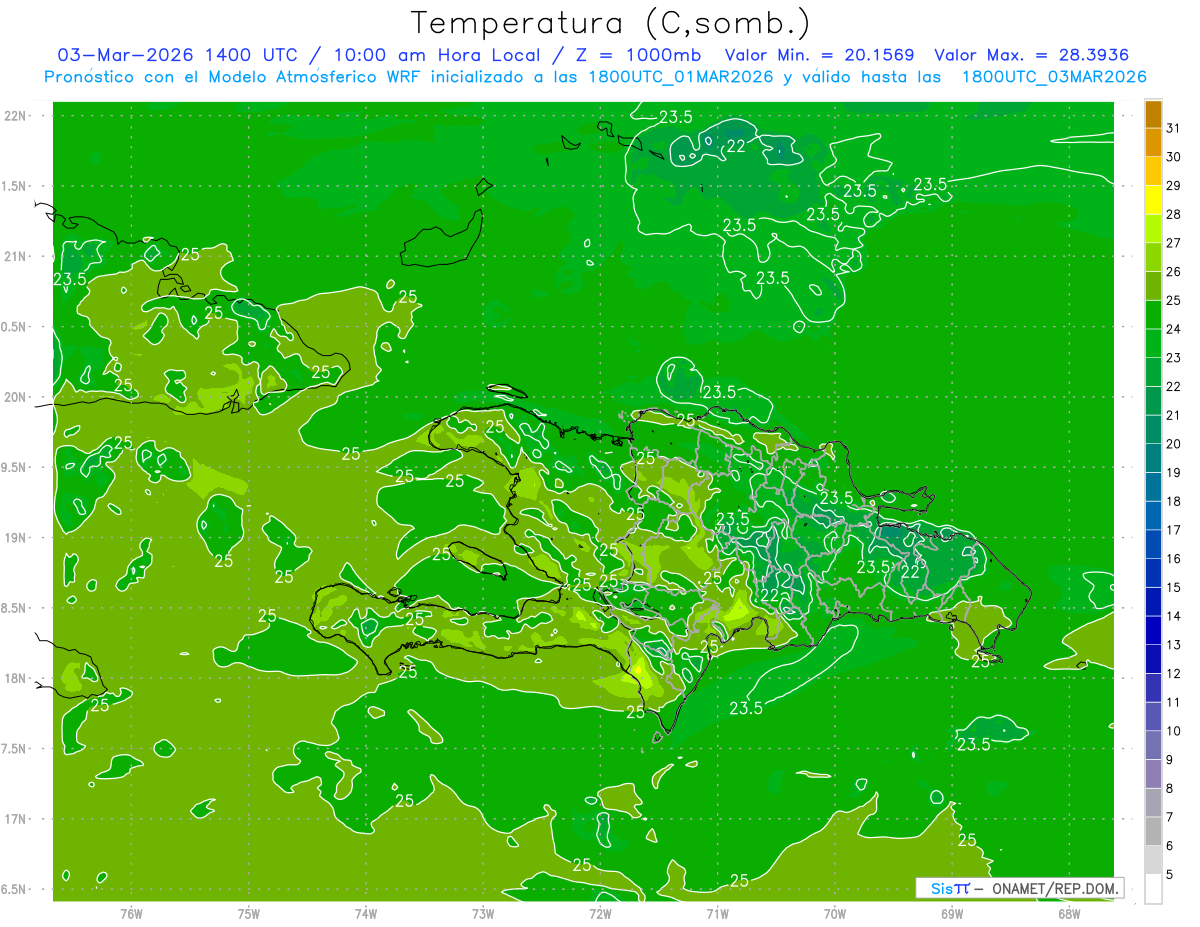Screen dimensions: 1200x927
Task: Click the '1800UTC_03MAR2026' valid-until text
Action: tap(1053, 77)
